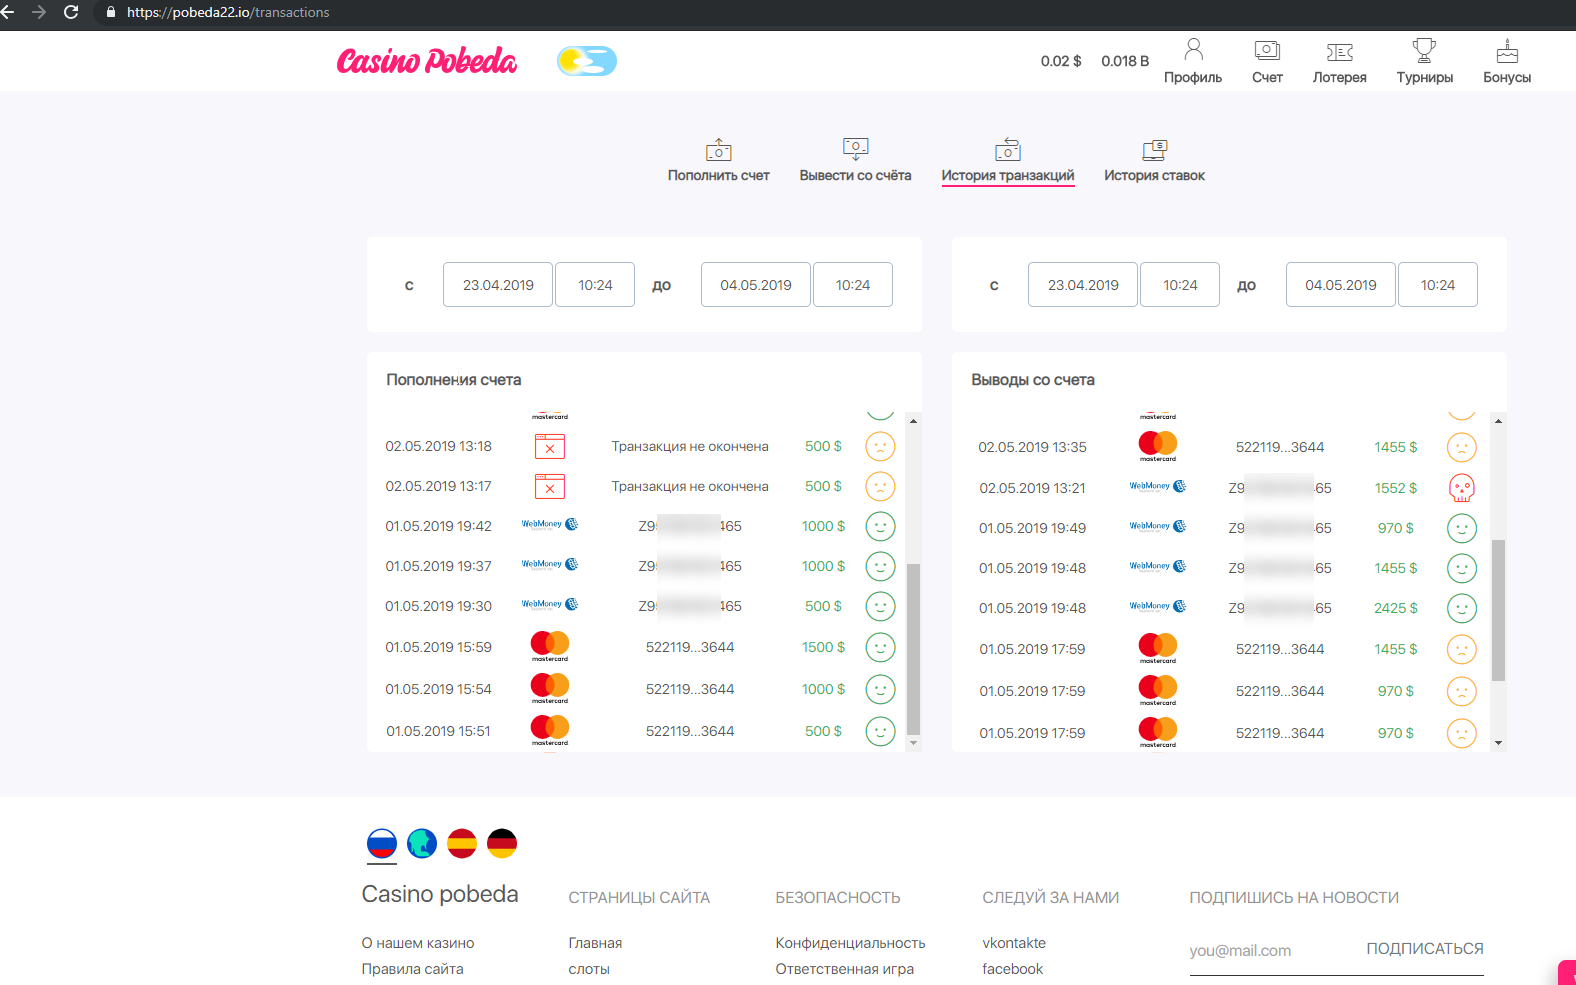Pick deposits end date 04.05.2019
The height and width of the screenshot is (985, 1576).
[756, 285]
